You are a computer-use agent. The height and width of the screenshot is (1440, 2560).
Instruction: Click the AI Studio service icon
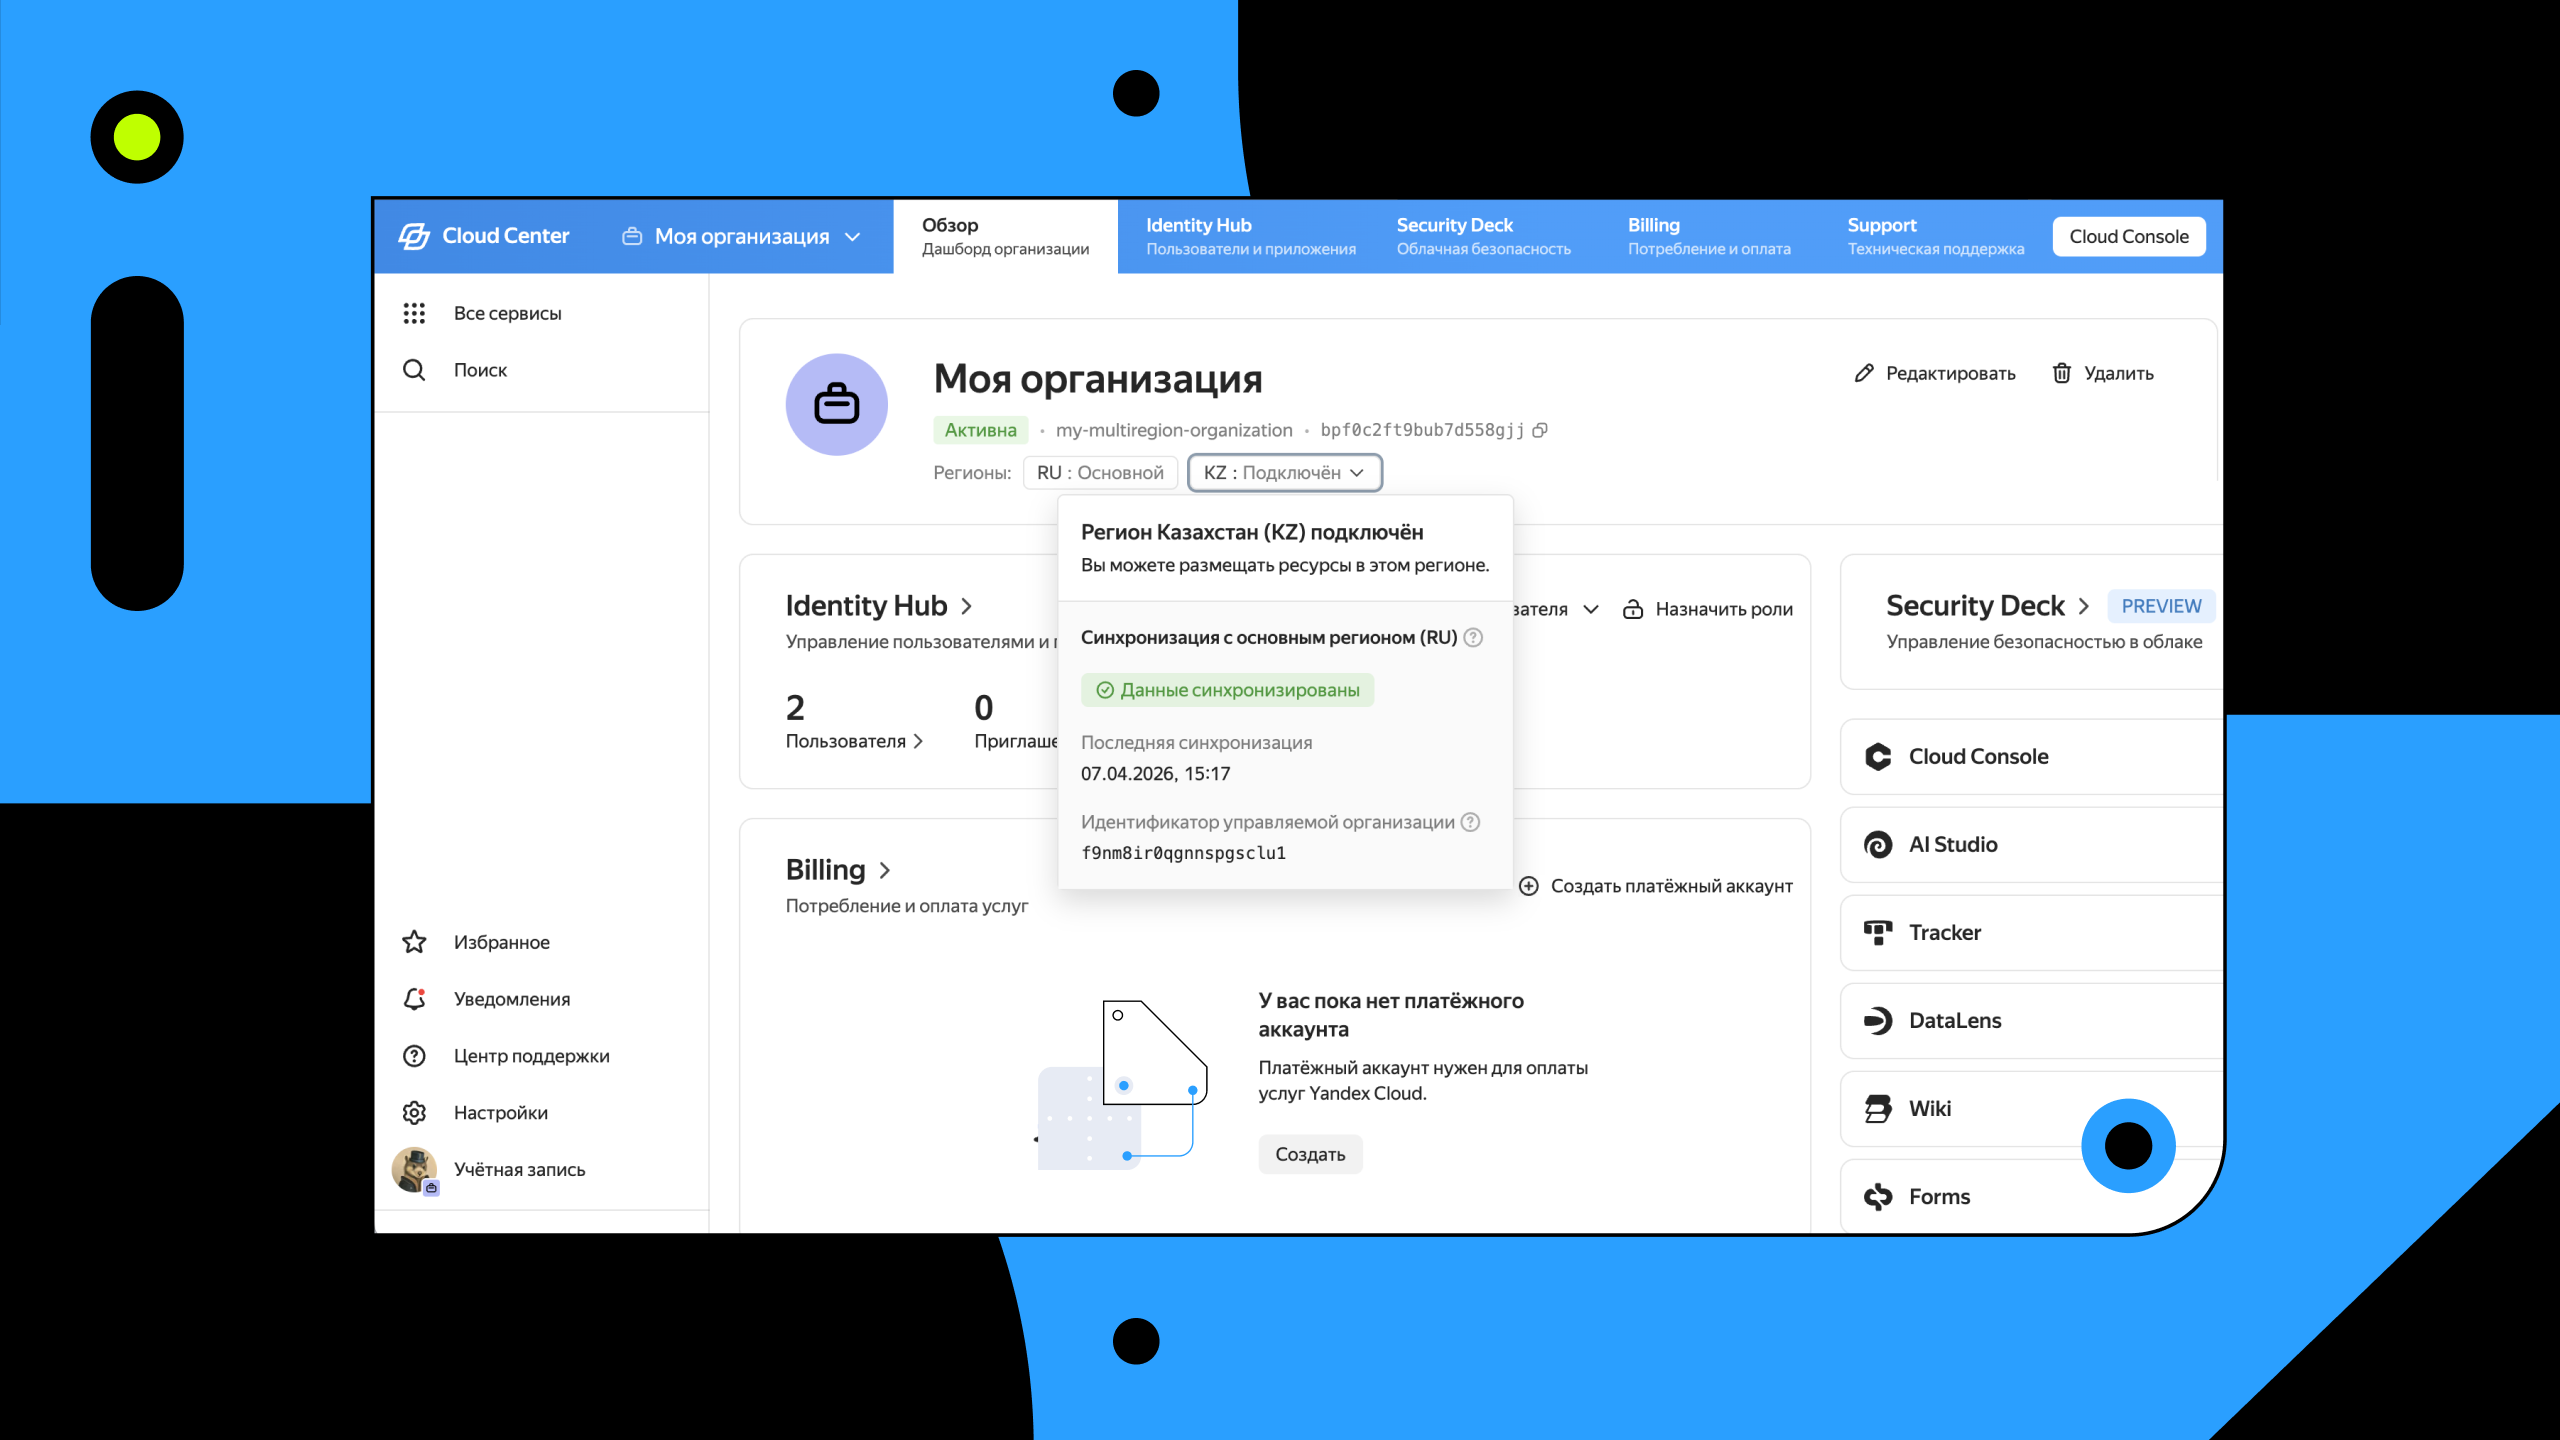tap(1878, 845)
